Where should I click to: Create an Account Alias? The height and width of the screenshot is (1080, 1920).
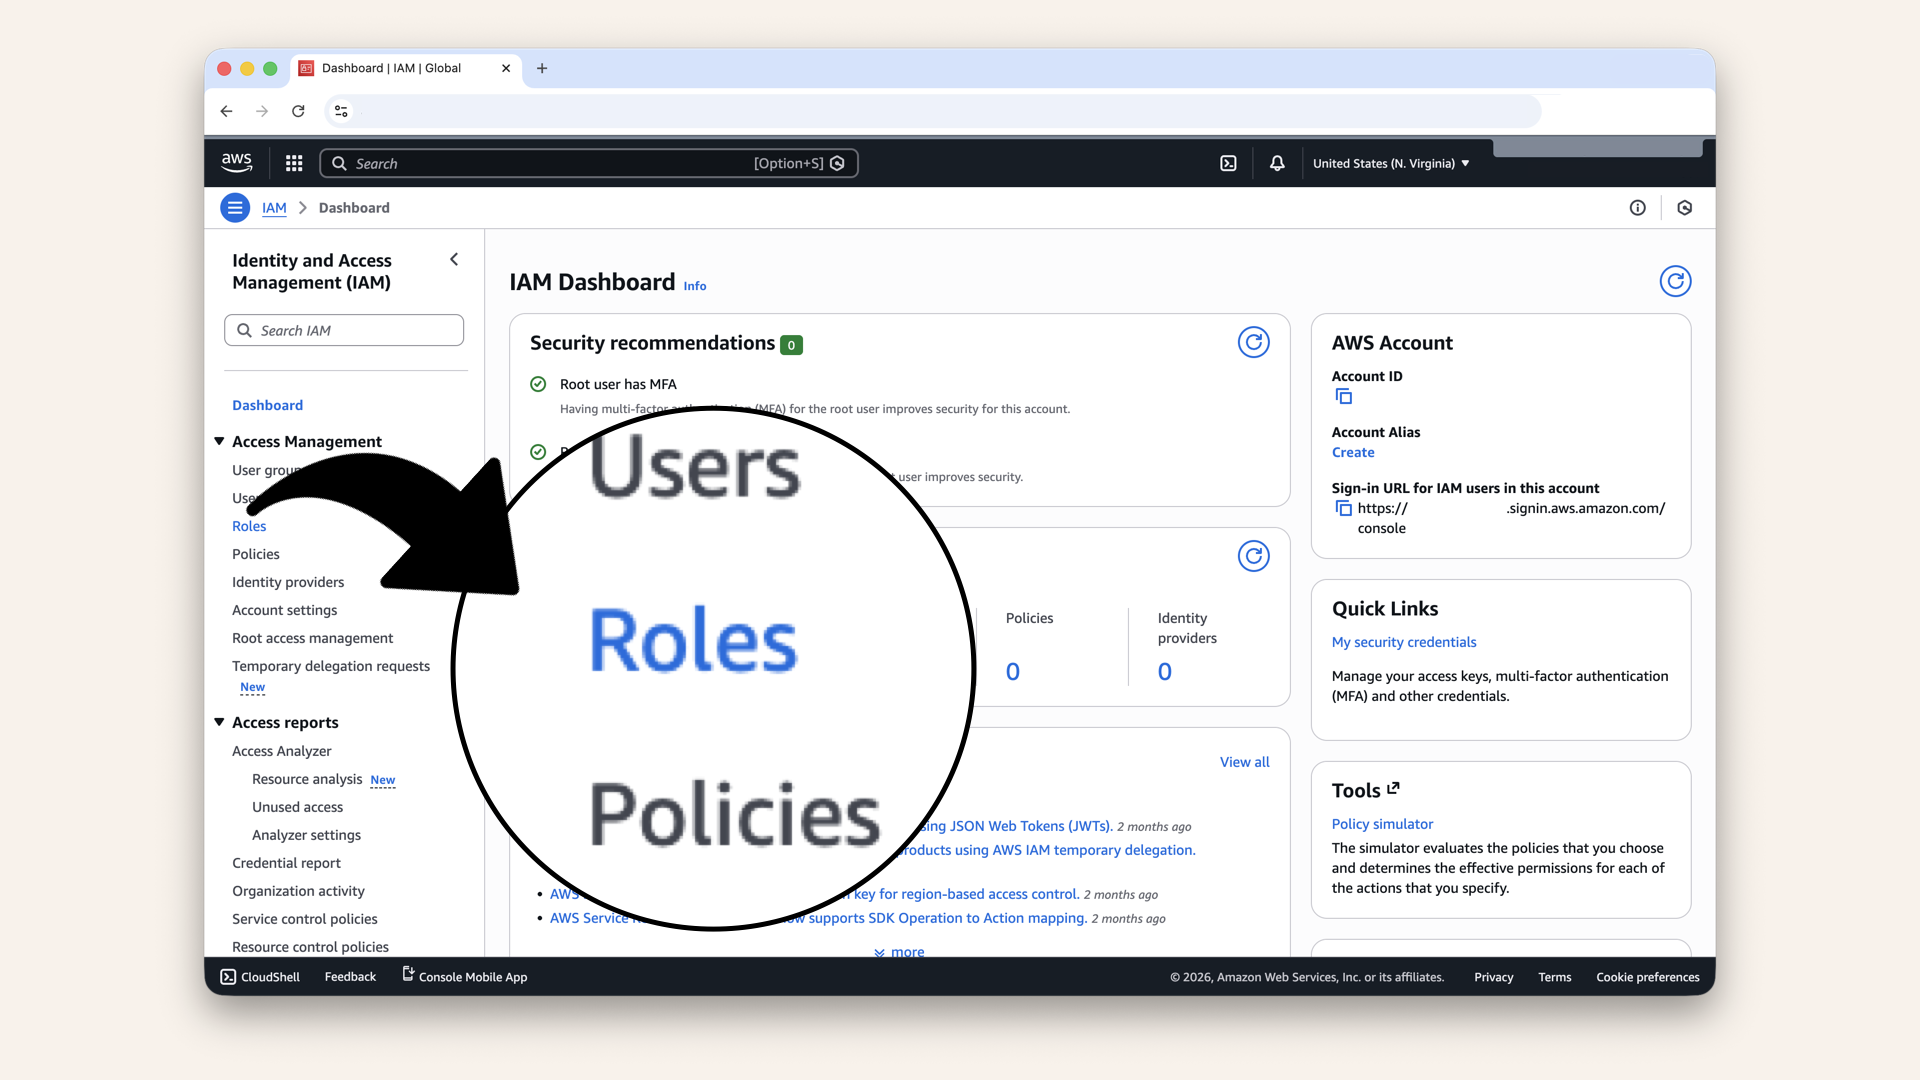(x=1352, y=452)
